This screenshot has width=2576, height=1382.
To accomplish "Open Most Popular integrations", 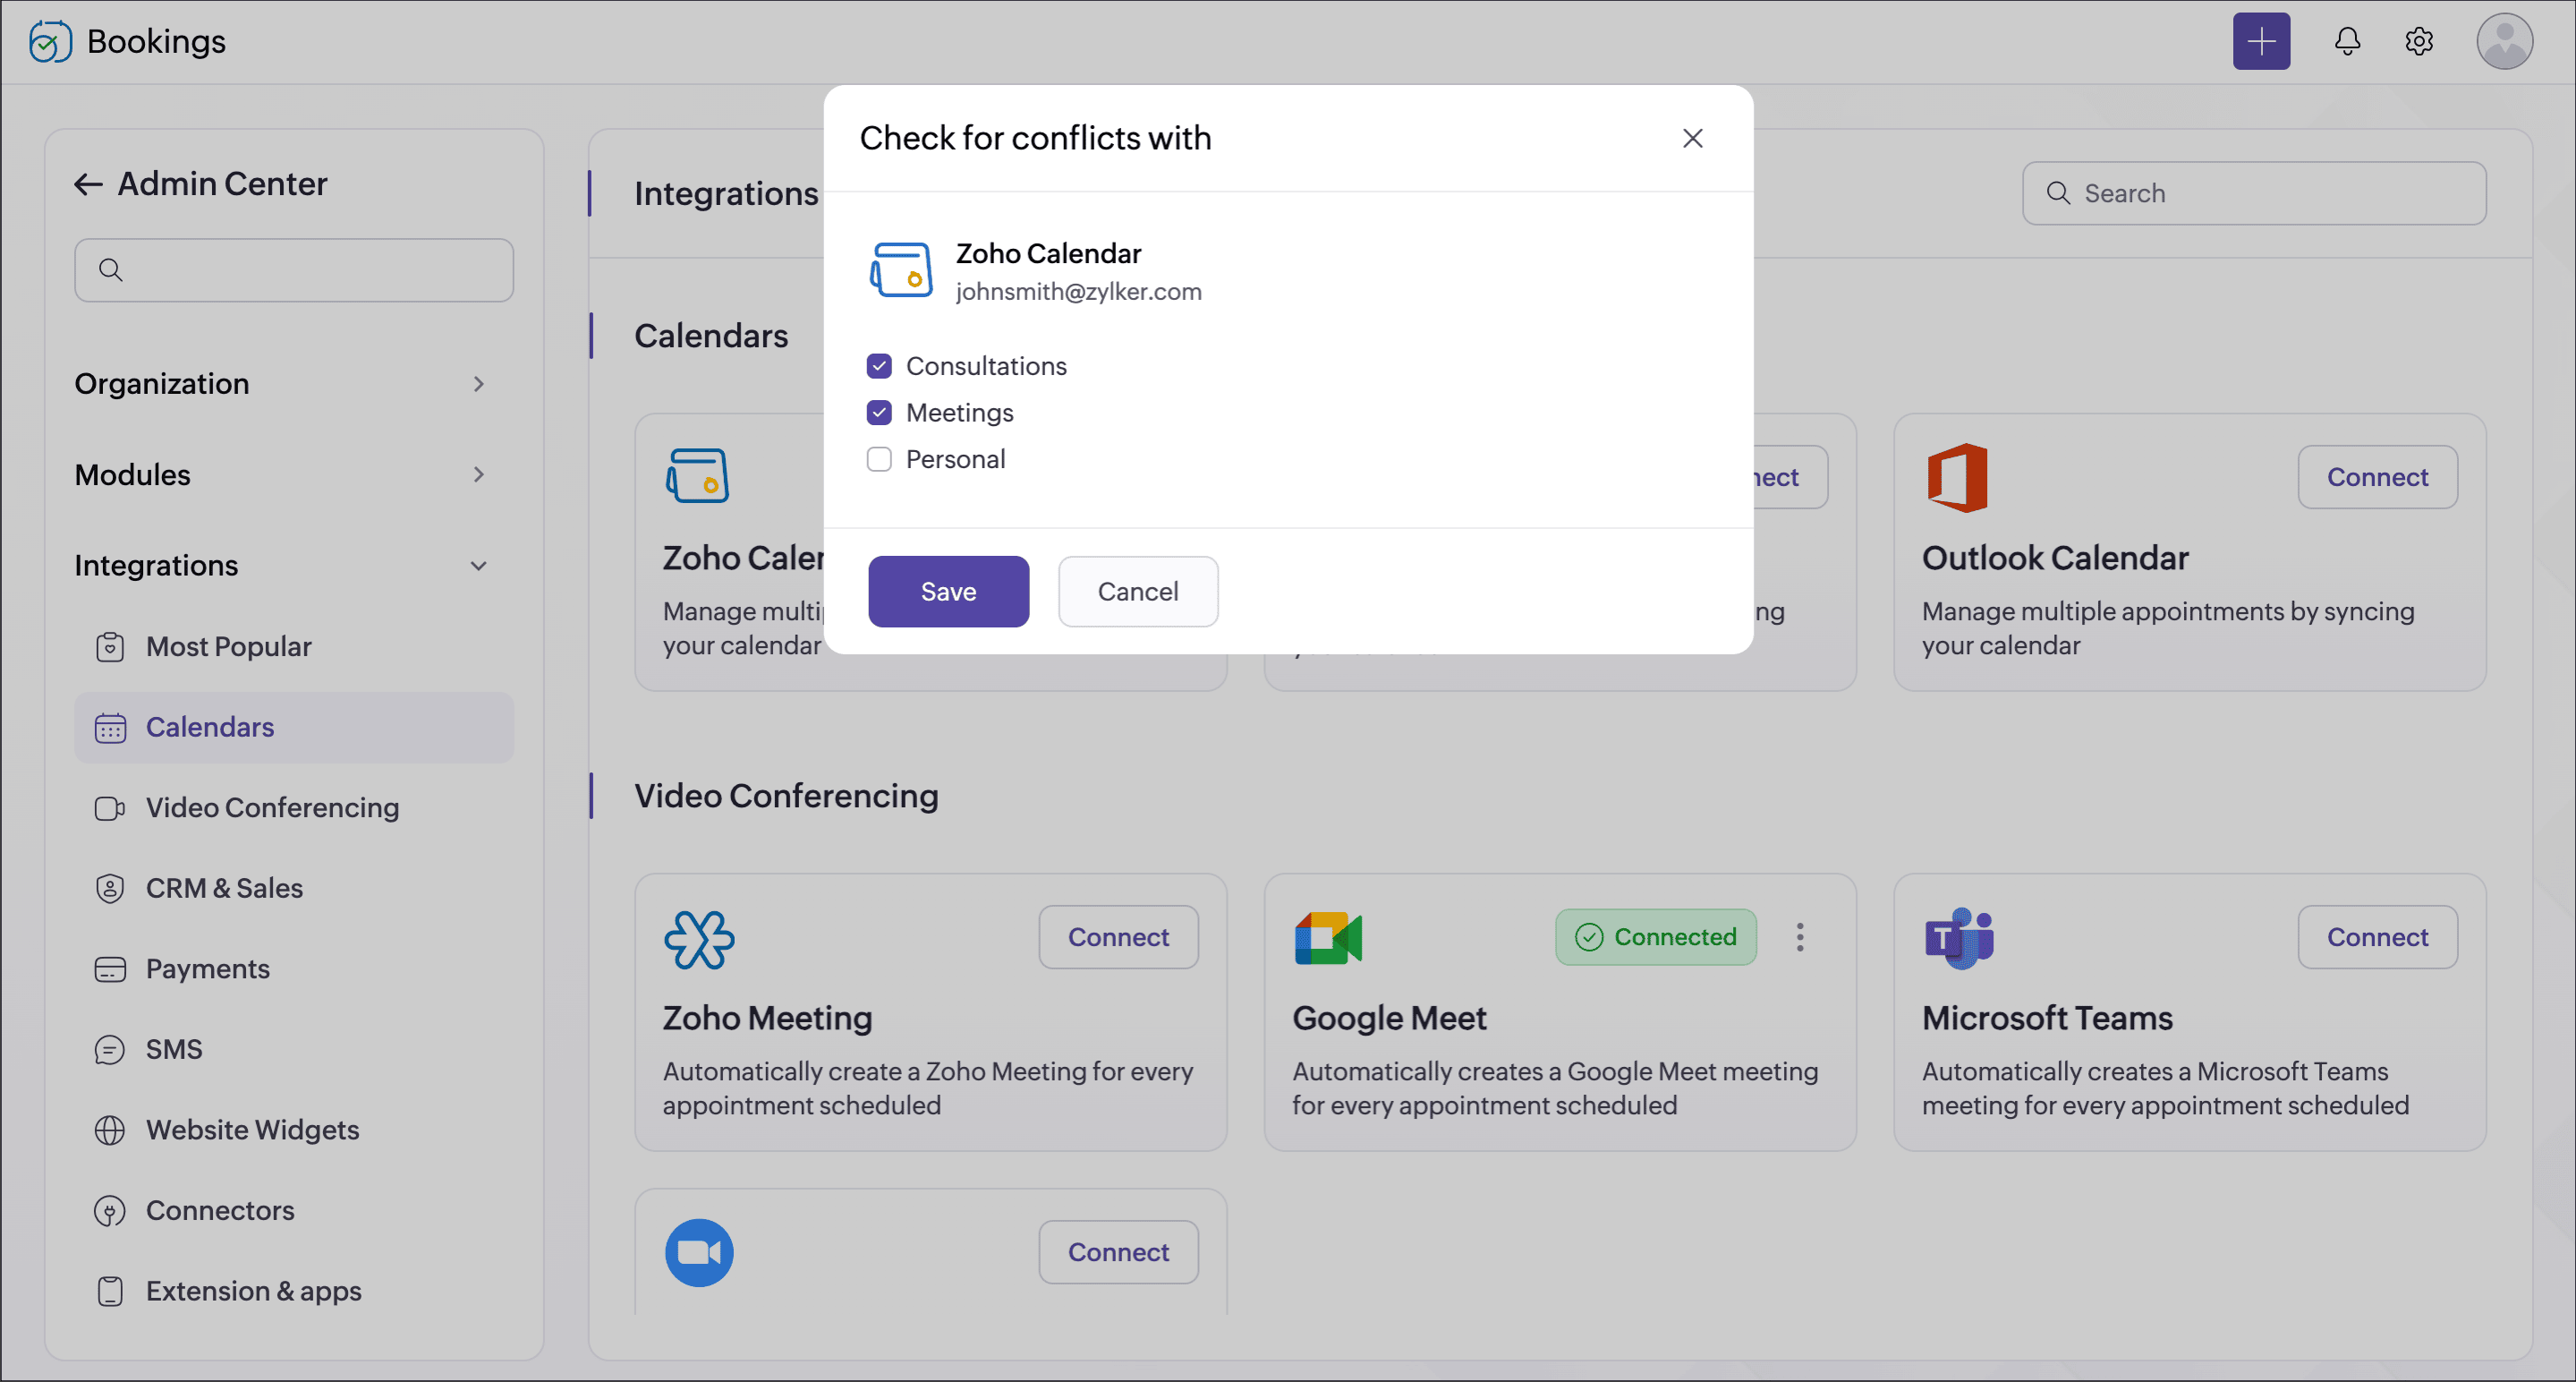I will (x=294, y=647).
